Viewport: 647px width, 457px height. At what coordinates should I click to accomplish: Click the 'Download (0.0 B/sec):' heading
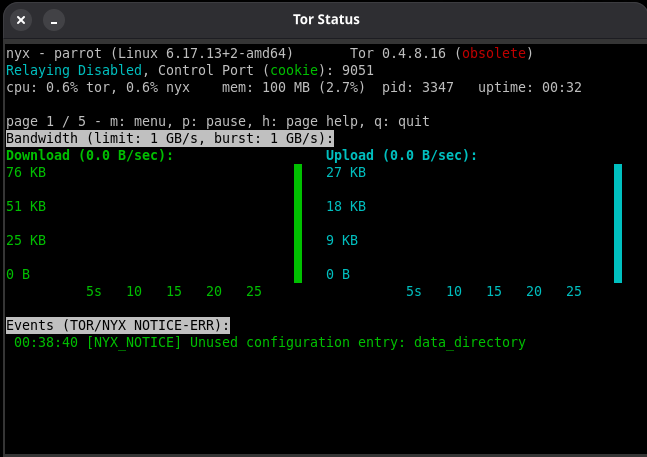(90, 155)
